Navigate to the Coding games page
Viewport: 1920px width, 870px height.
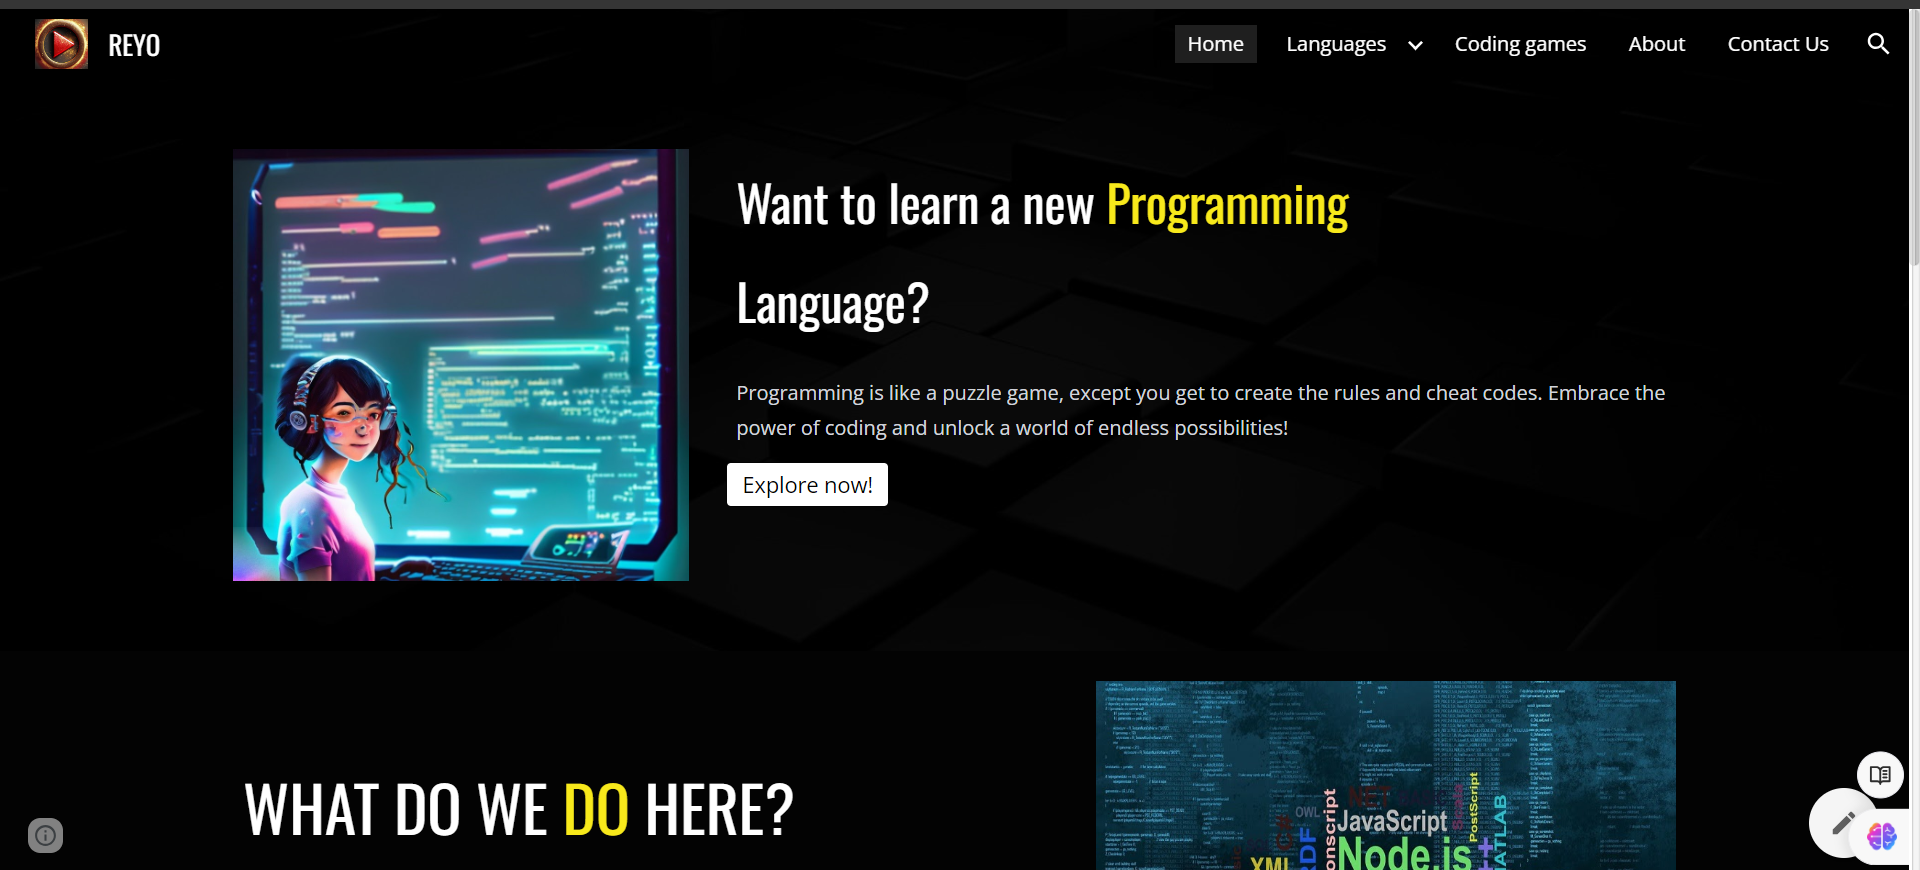pyautogui.click(x=1520, y=44)
